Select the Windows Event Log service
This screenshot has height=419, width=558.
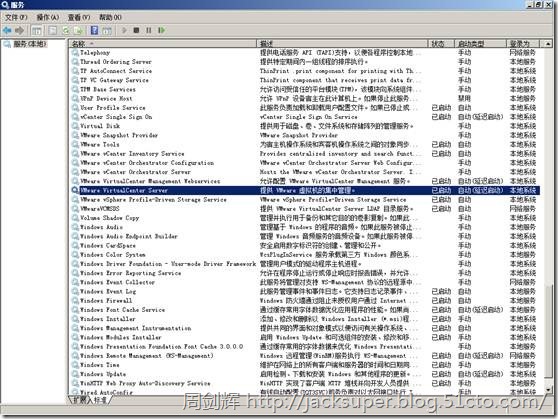108,291
